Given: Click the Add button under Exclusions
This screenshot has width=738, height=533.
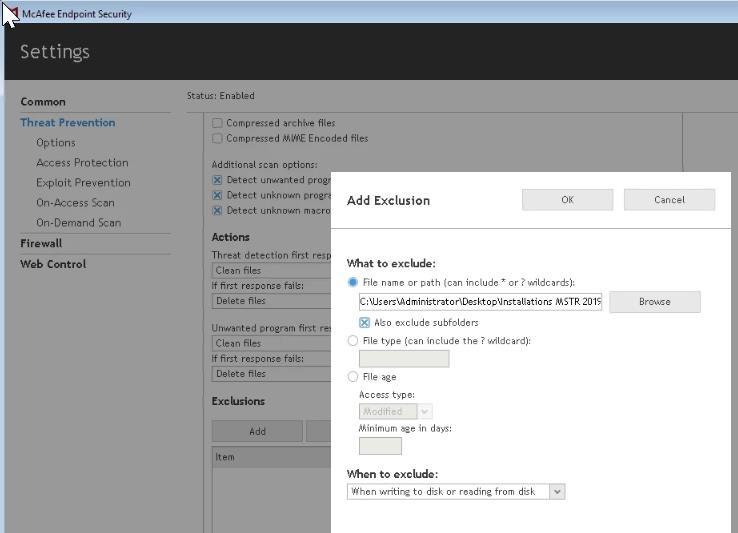Looking at the screenshot, I should (257, 431).
